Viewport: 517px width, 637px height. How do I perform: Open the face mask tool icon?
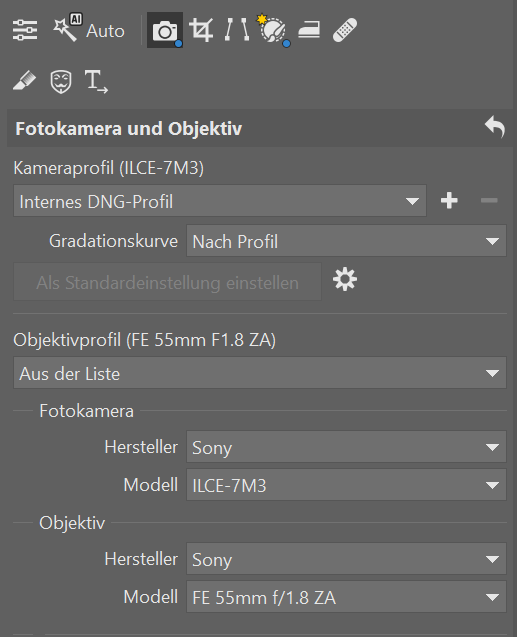[x=61, y=81]
